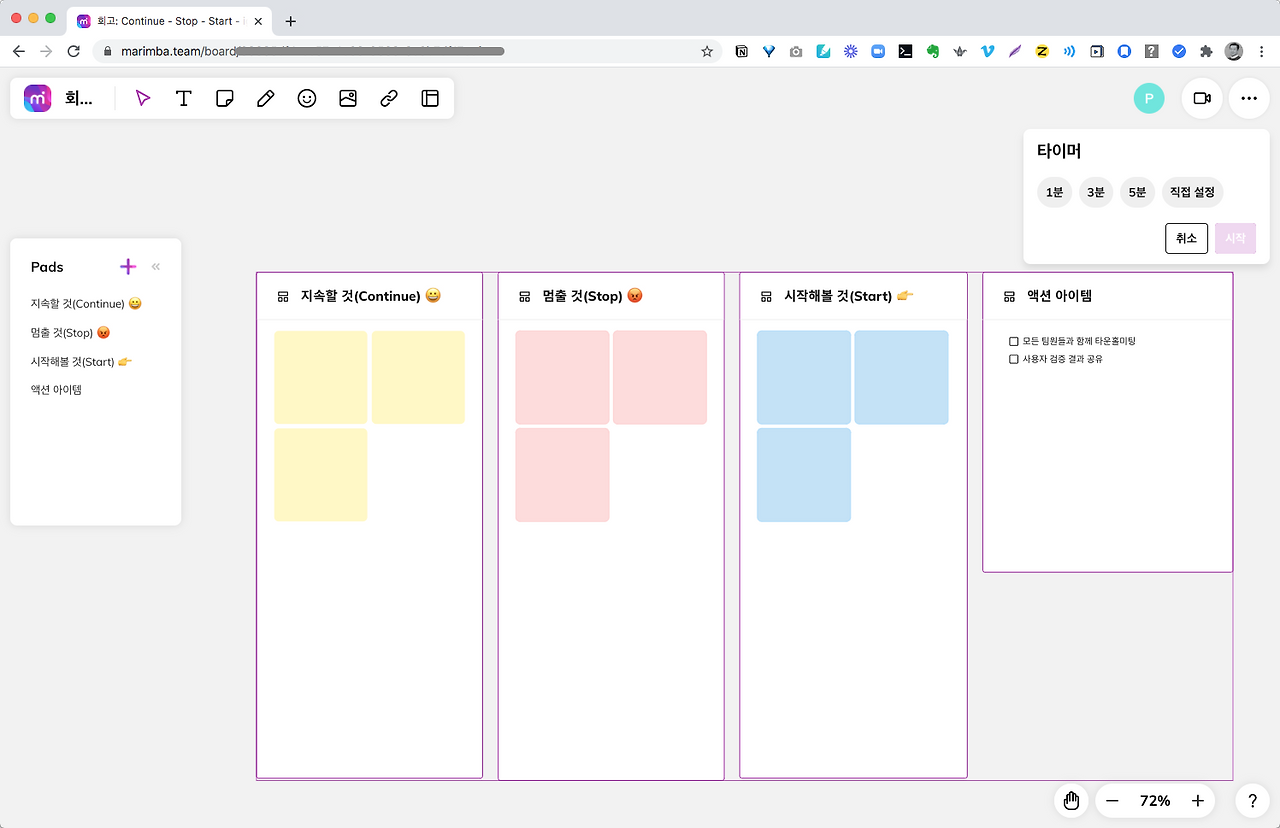Select the bottom pink sticky note in Stop
This screenshot has height=828, width=1280.
click(562, 474)
